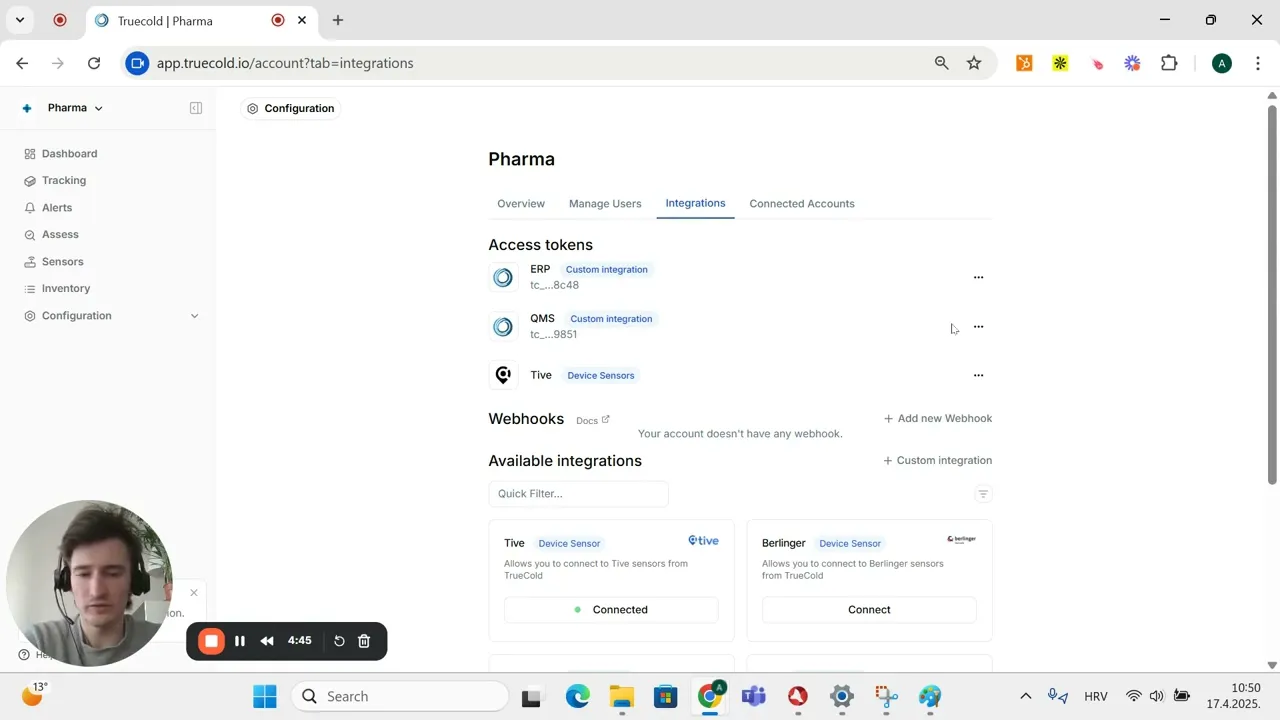Open Microsoft Teams from taskbar
1280x720 pixels.
pyautogui.click(x=753, y=697)
